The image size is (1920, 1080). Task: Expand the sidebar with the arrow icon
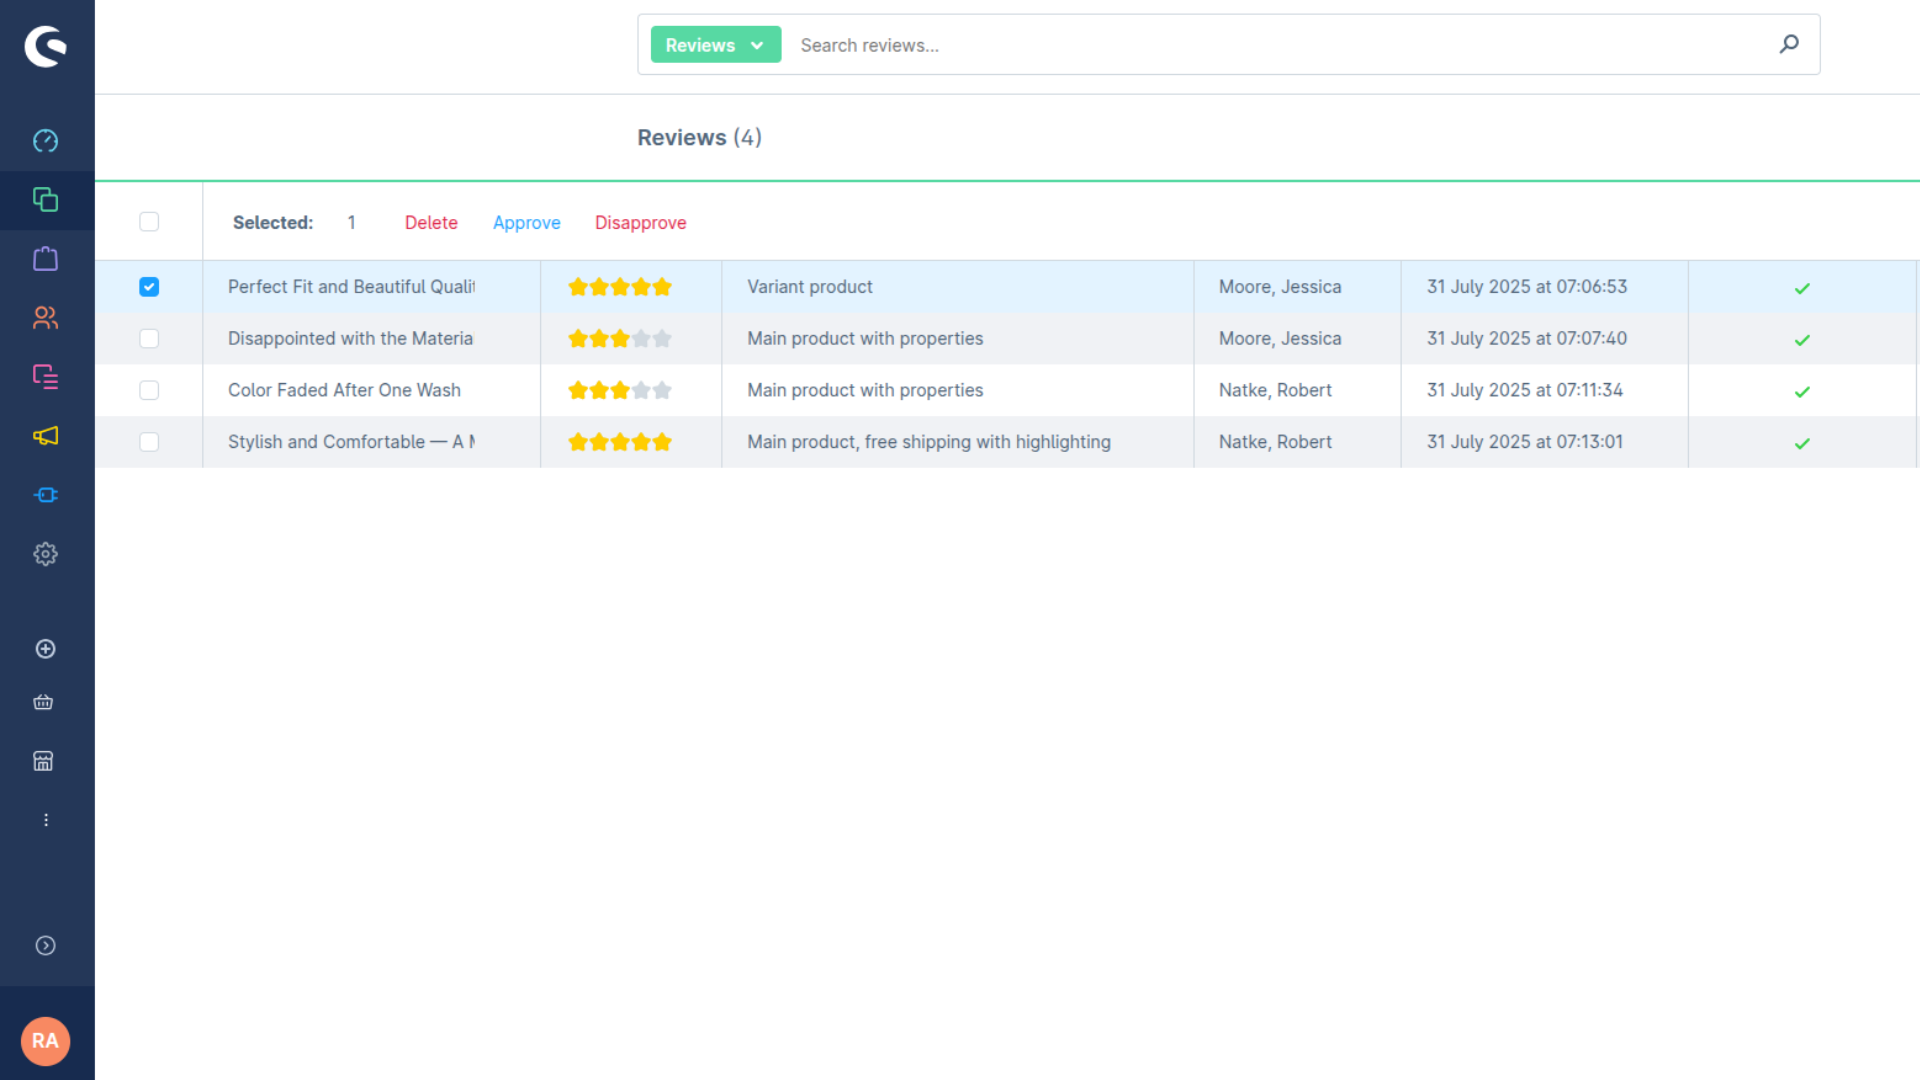click(x=45, y=946)
